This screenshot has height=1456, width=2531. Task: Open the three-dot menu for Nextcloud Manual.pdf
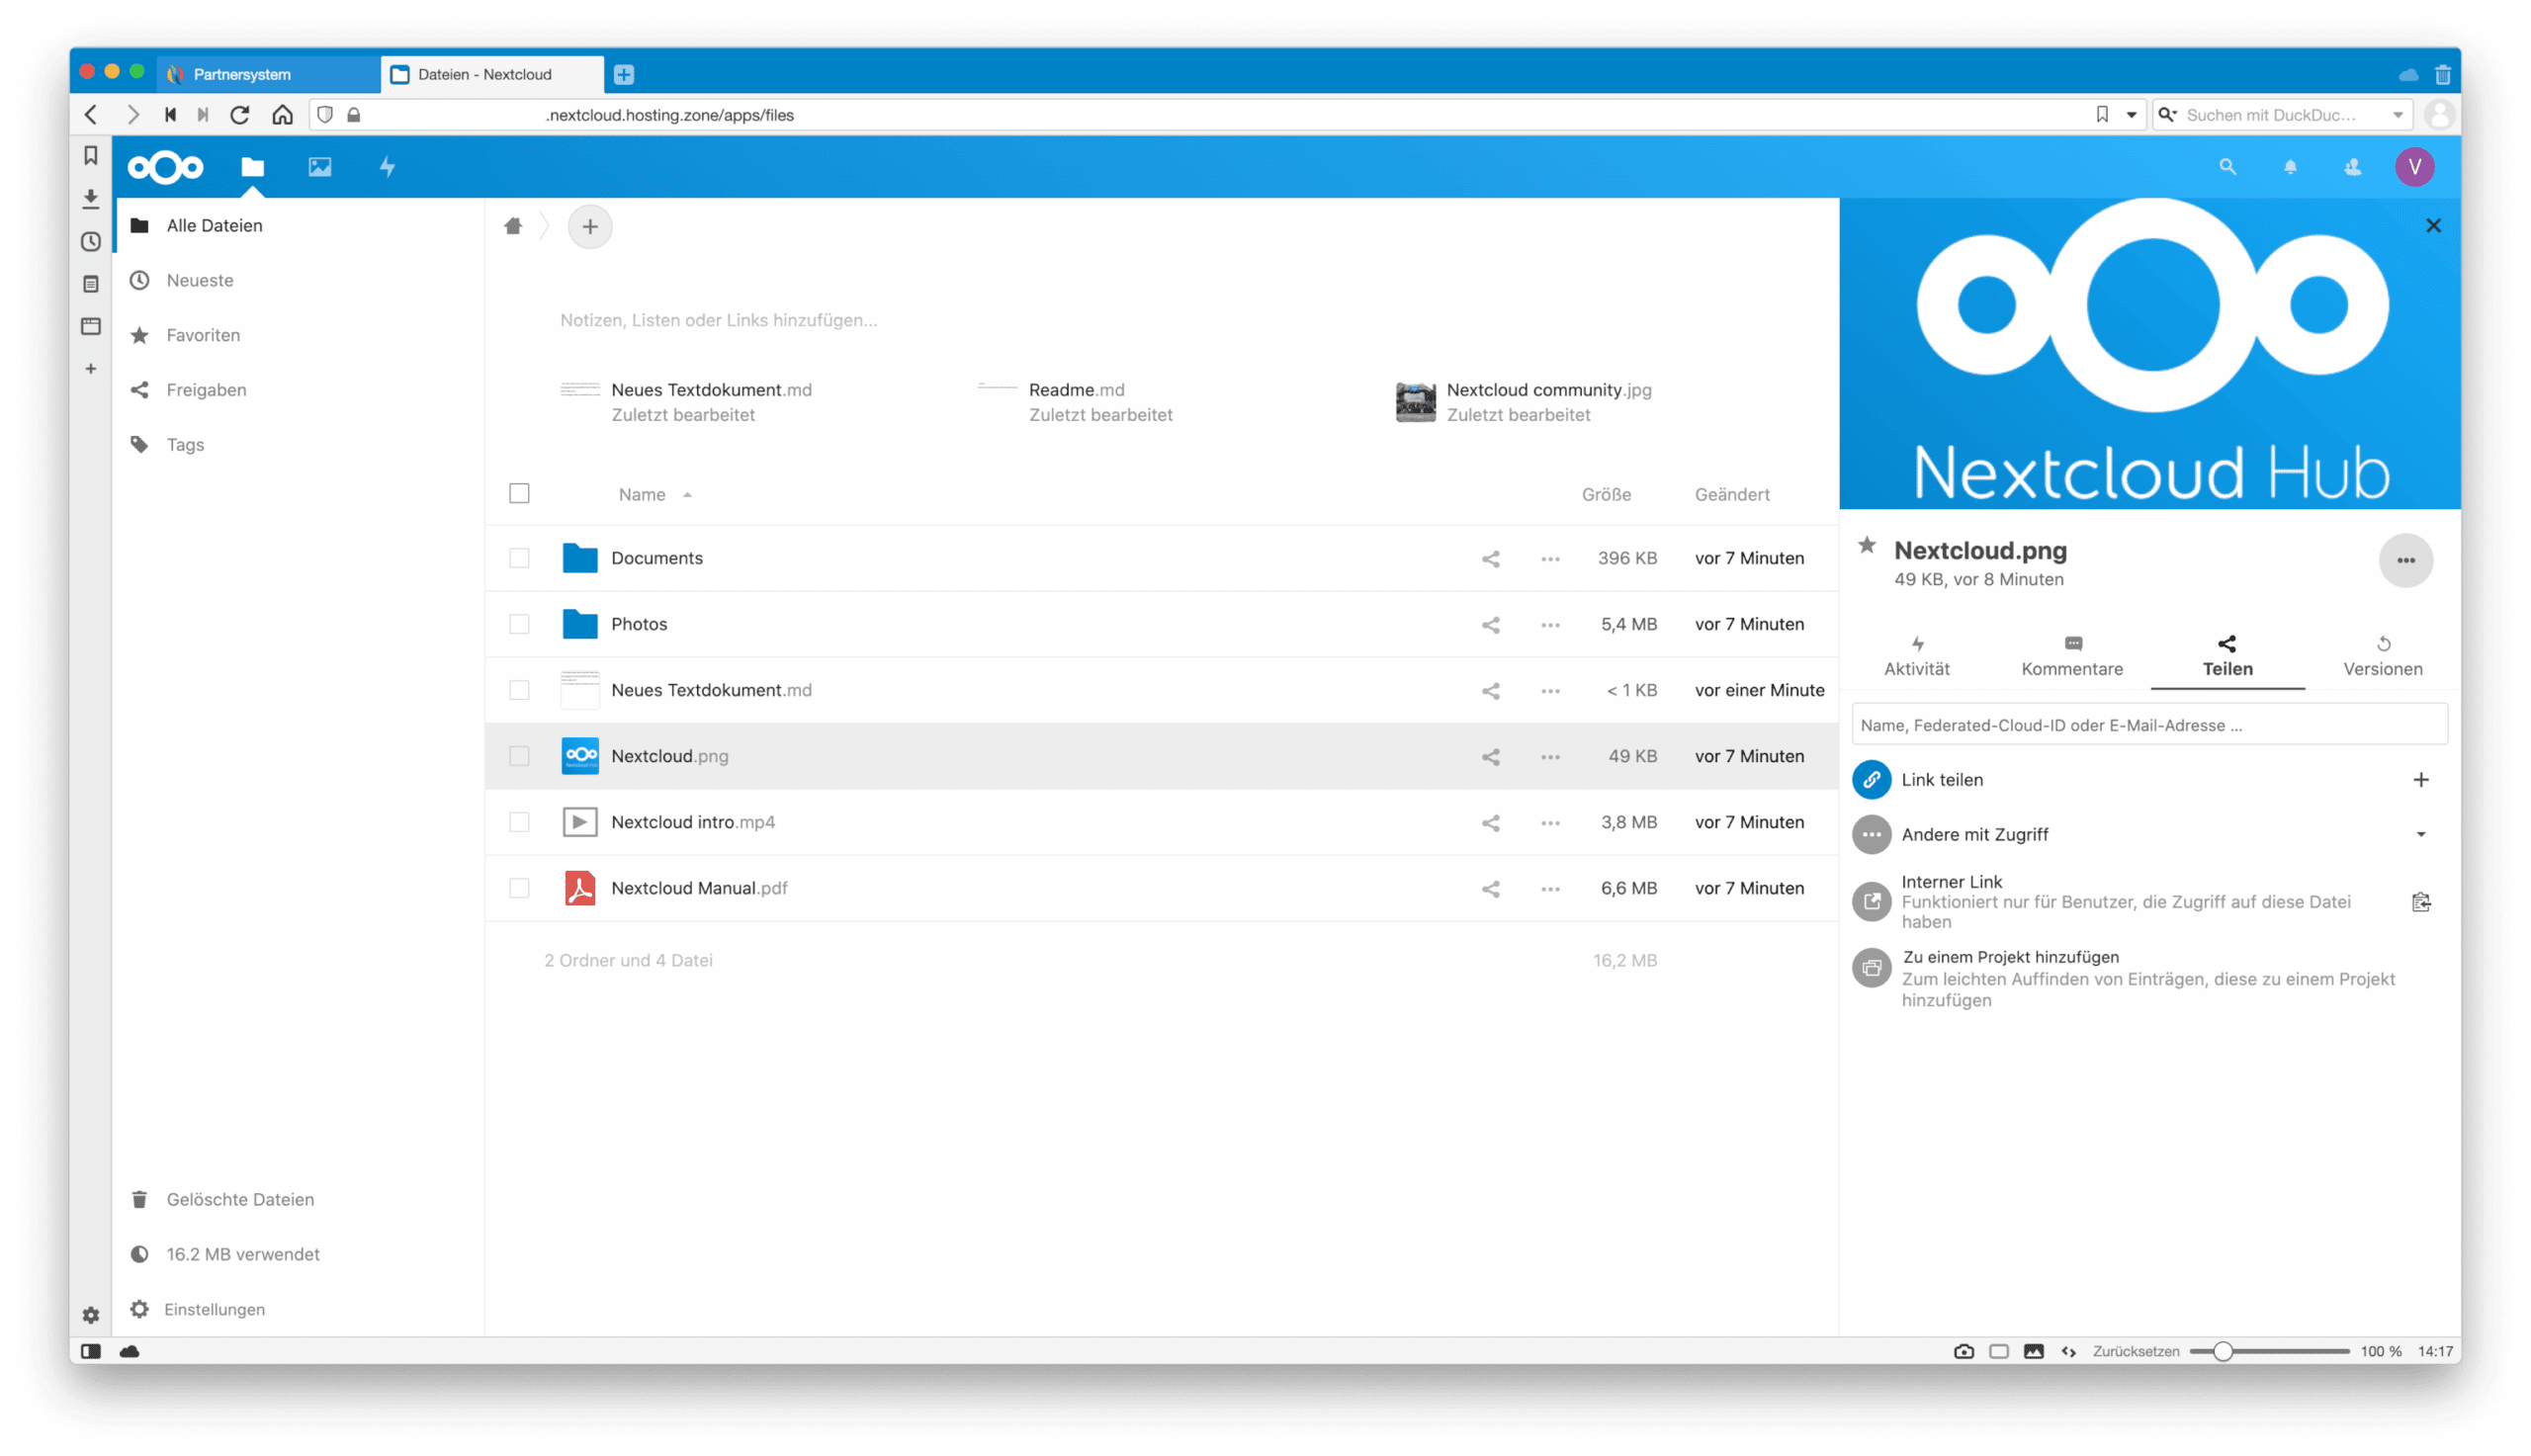pyautogui.click(x=1550, y=889)
